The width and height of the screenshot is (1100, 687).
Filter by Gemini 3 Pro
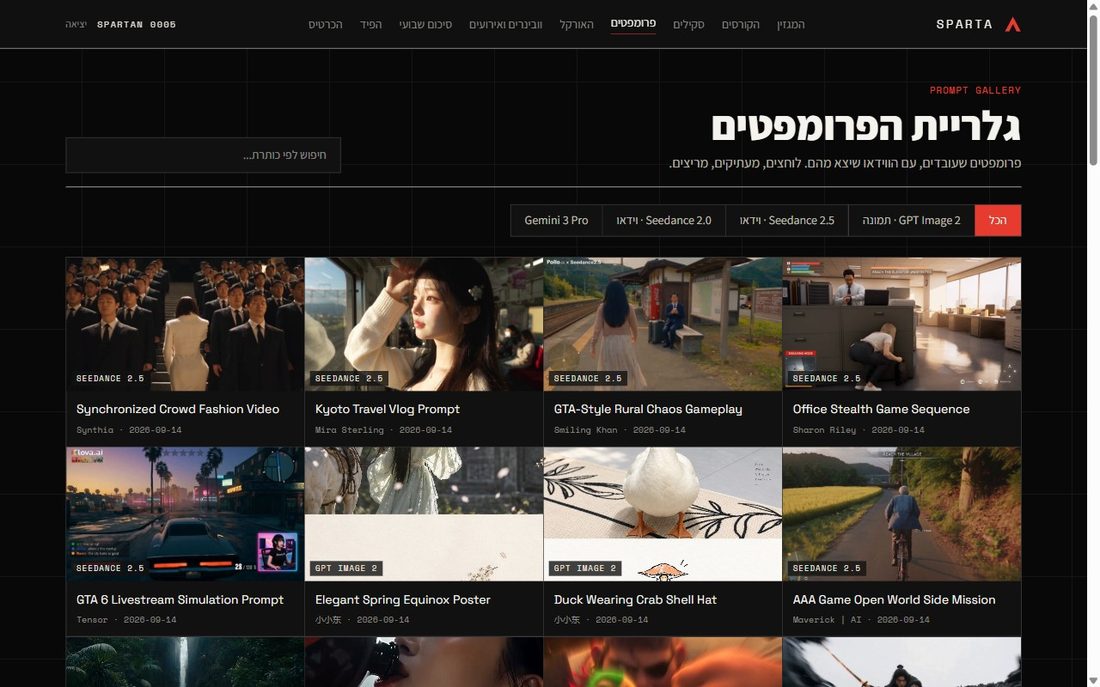(556, 220)
